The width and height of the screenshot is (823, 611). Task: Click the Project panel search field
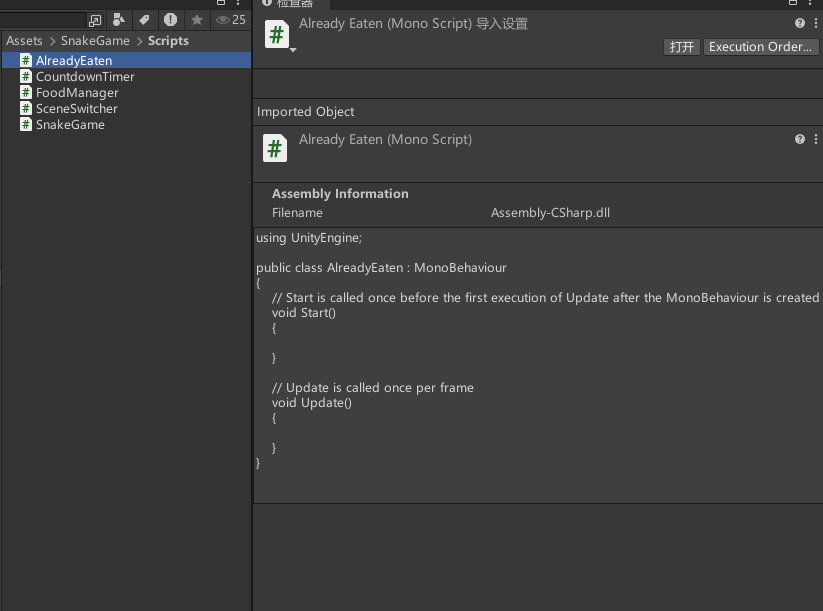(x=43, y=20)
